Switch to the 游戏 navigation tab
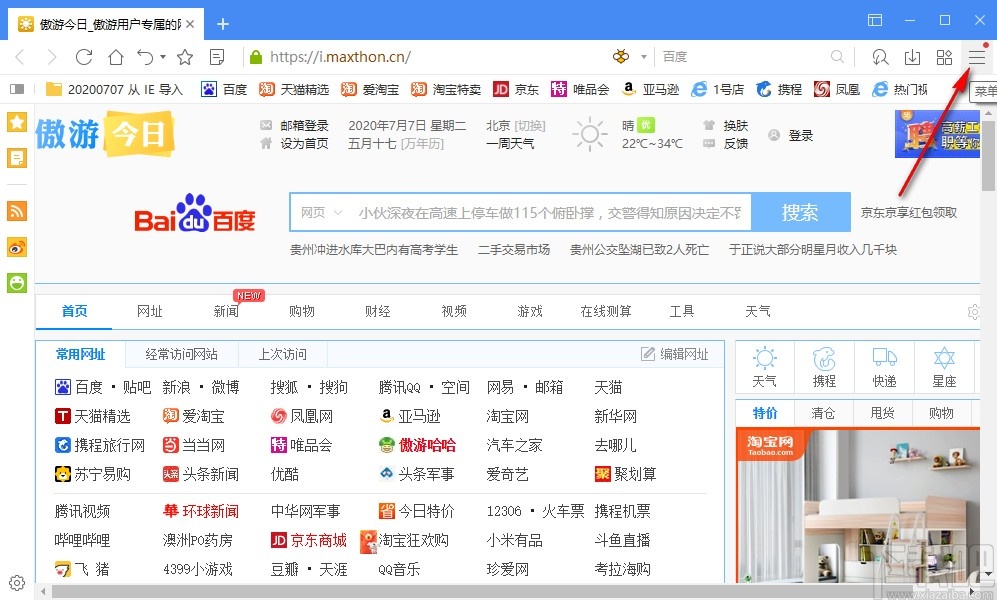The width and height of the screenshot is (997, 600). 530,311
